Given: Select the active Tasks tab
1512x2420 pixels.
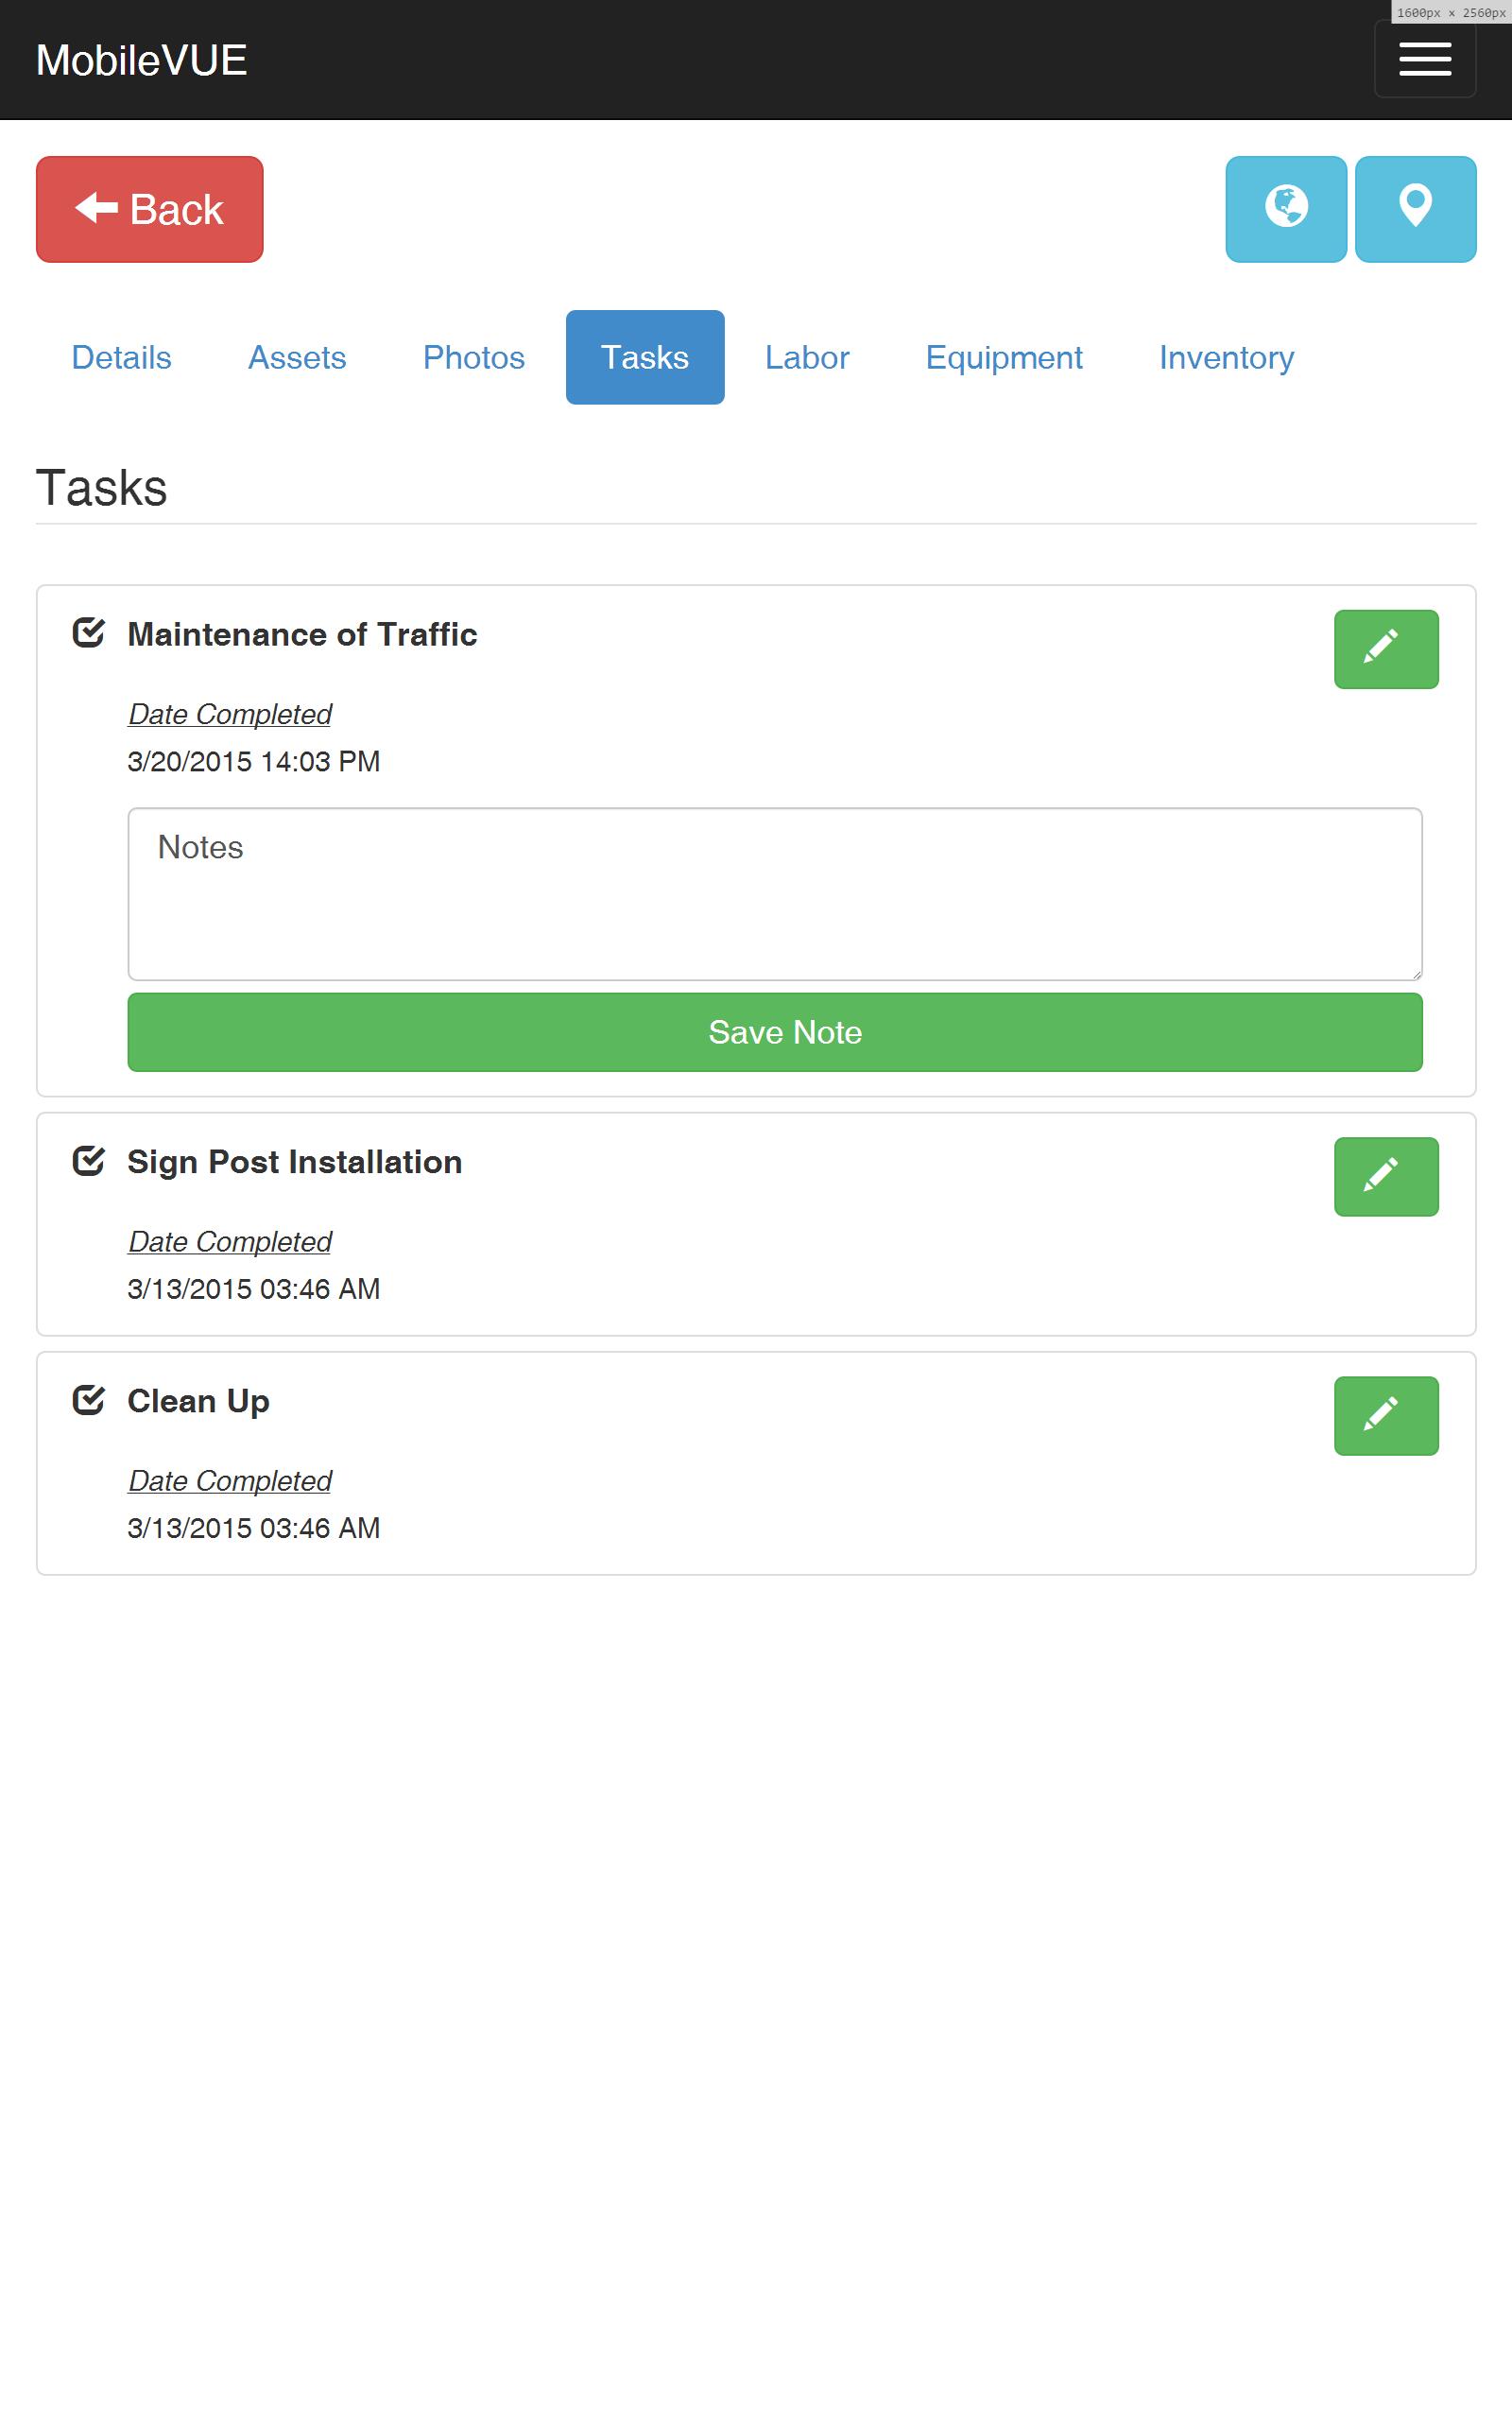Looking at the screenshot, I should tap(645, 357).
